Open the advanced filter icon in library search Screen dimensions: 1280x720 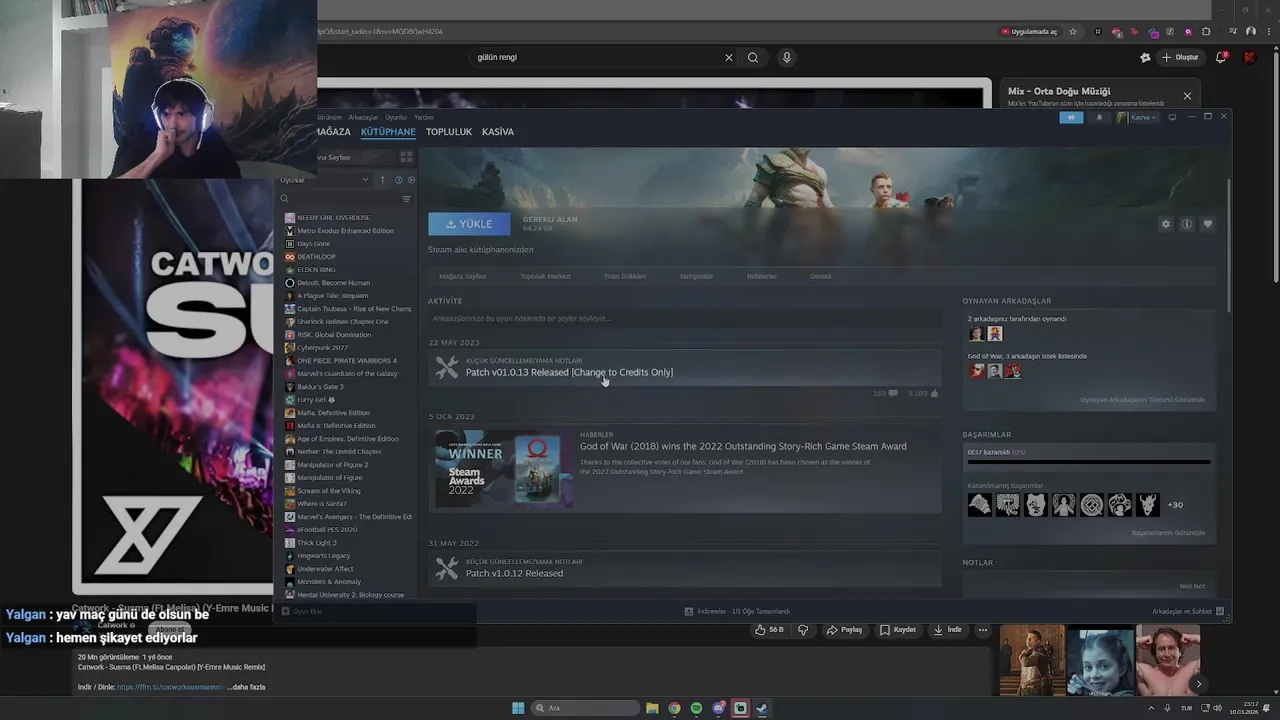pos(406,199)
